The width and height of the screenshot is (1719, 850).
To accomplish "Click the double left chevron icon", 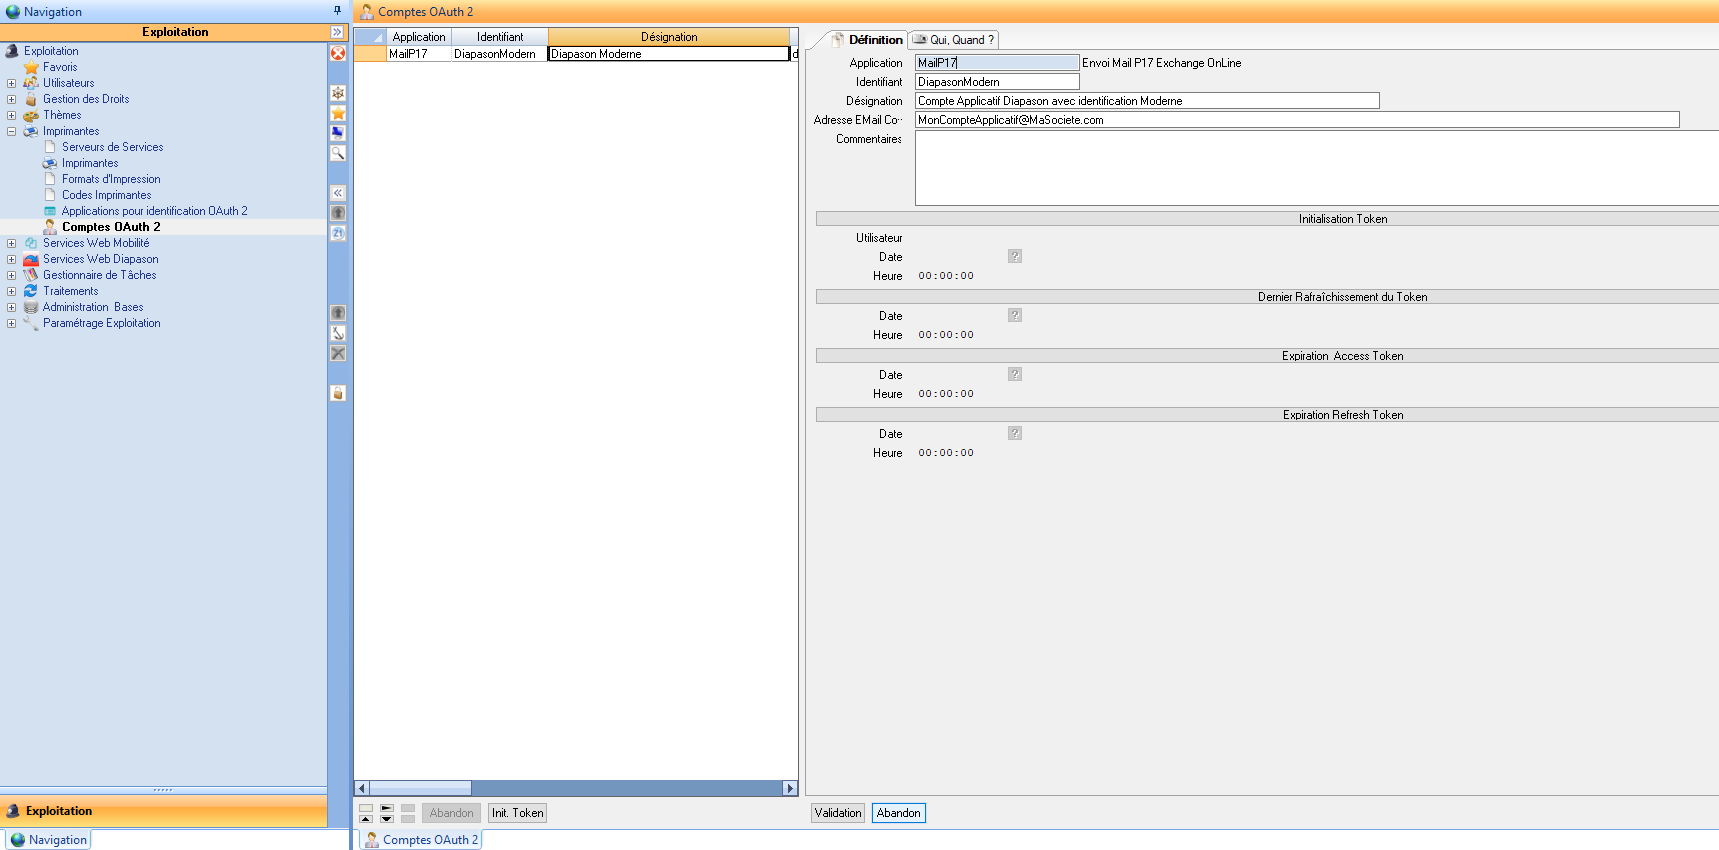I will click(338, 193).
